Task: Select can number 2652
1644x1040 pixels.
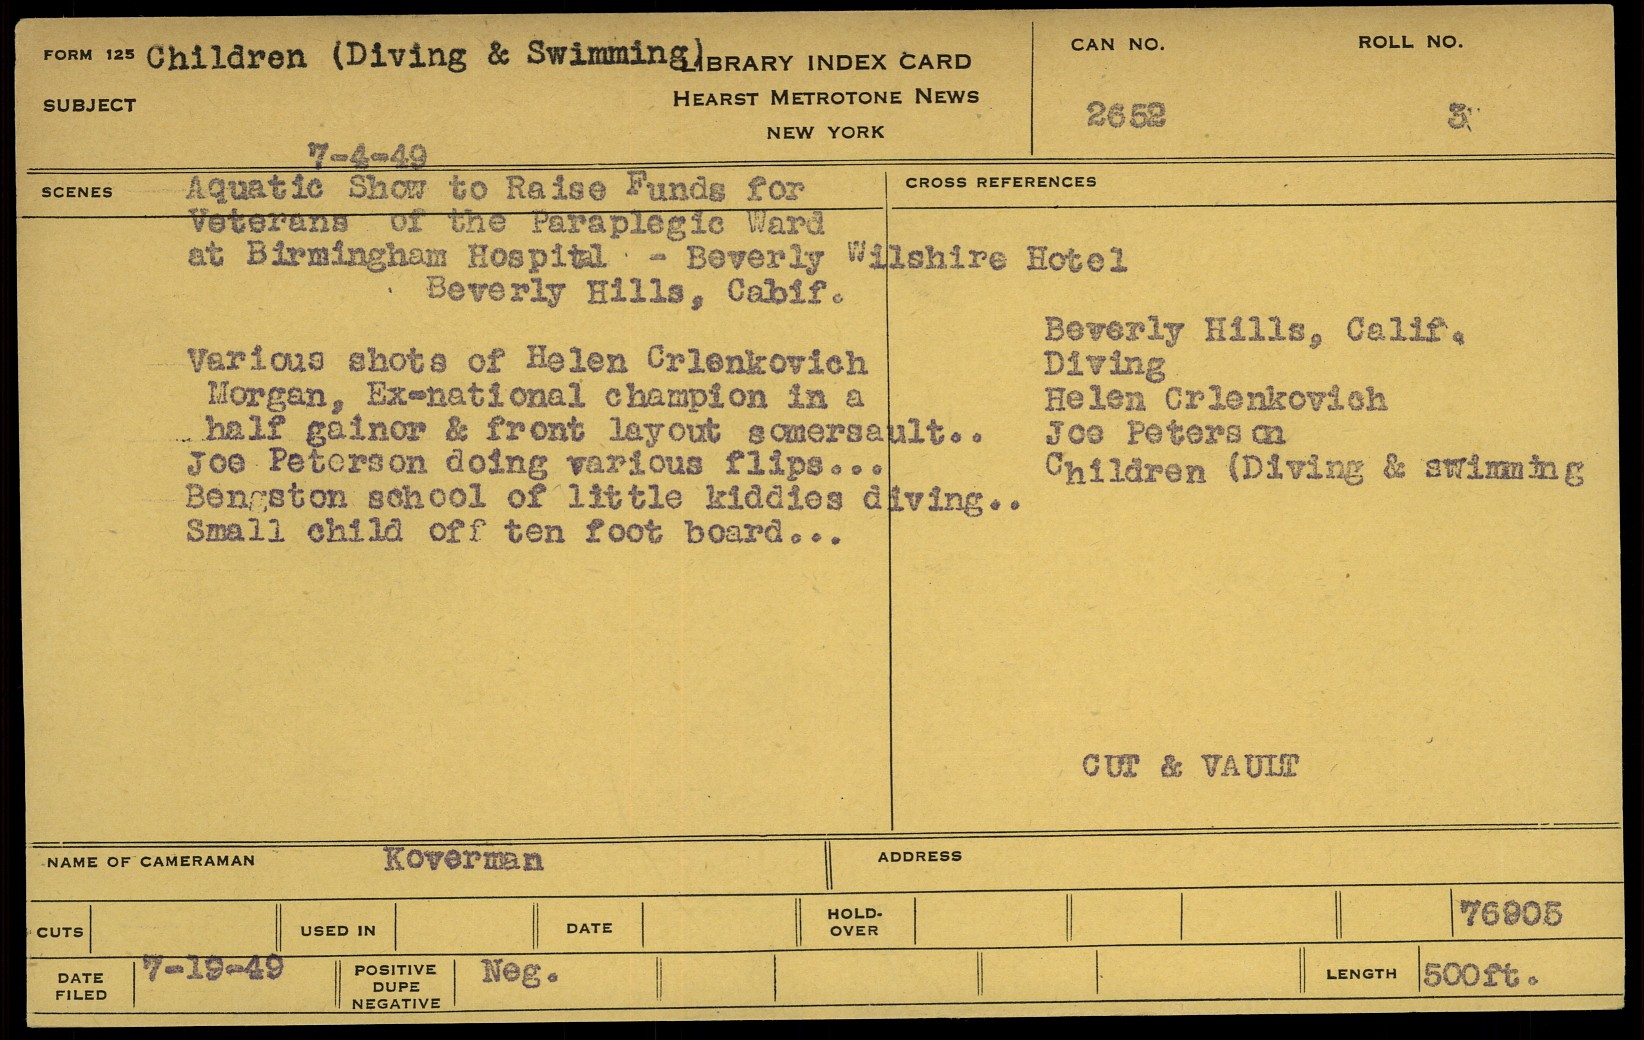Action: click(x=1125, y=116)
